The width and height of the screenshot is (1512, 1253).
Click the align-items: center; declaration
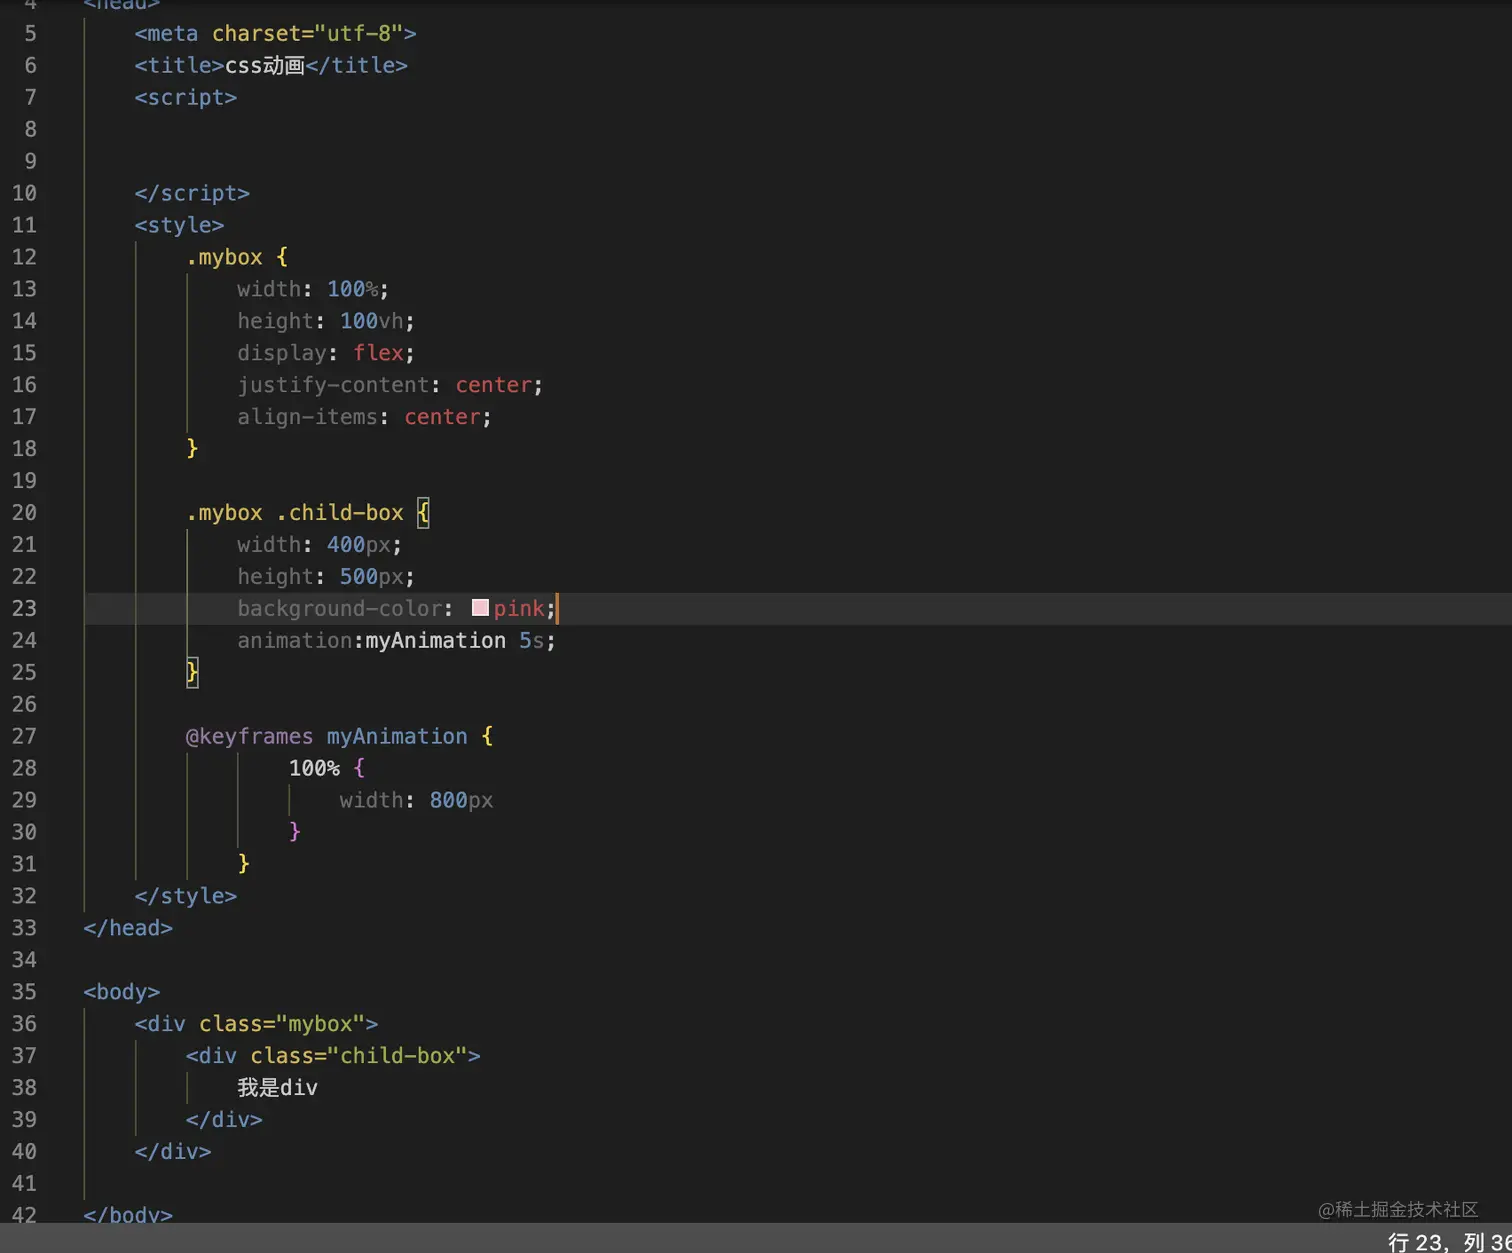364,417
